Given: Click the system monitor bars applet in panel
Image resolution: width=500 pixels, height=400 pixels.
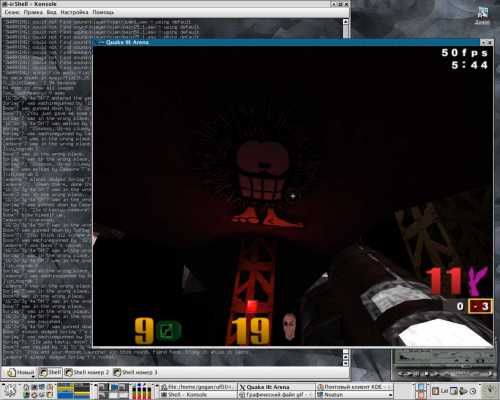Looking at the screenshot, I should click(141, 391).
